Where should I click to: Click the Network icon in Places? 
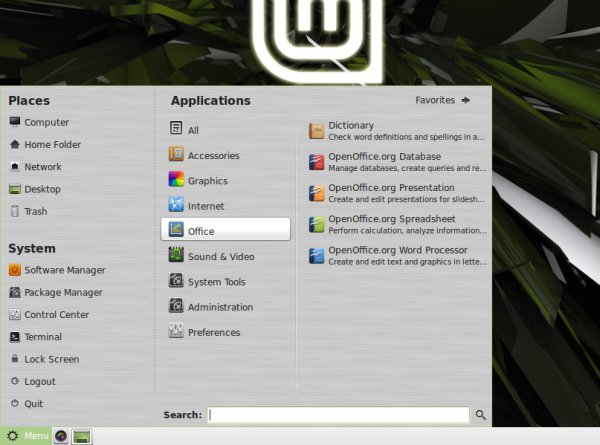pos(15,166)
